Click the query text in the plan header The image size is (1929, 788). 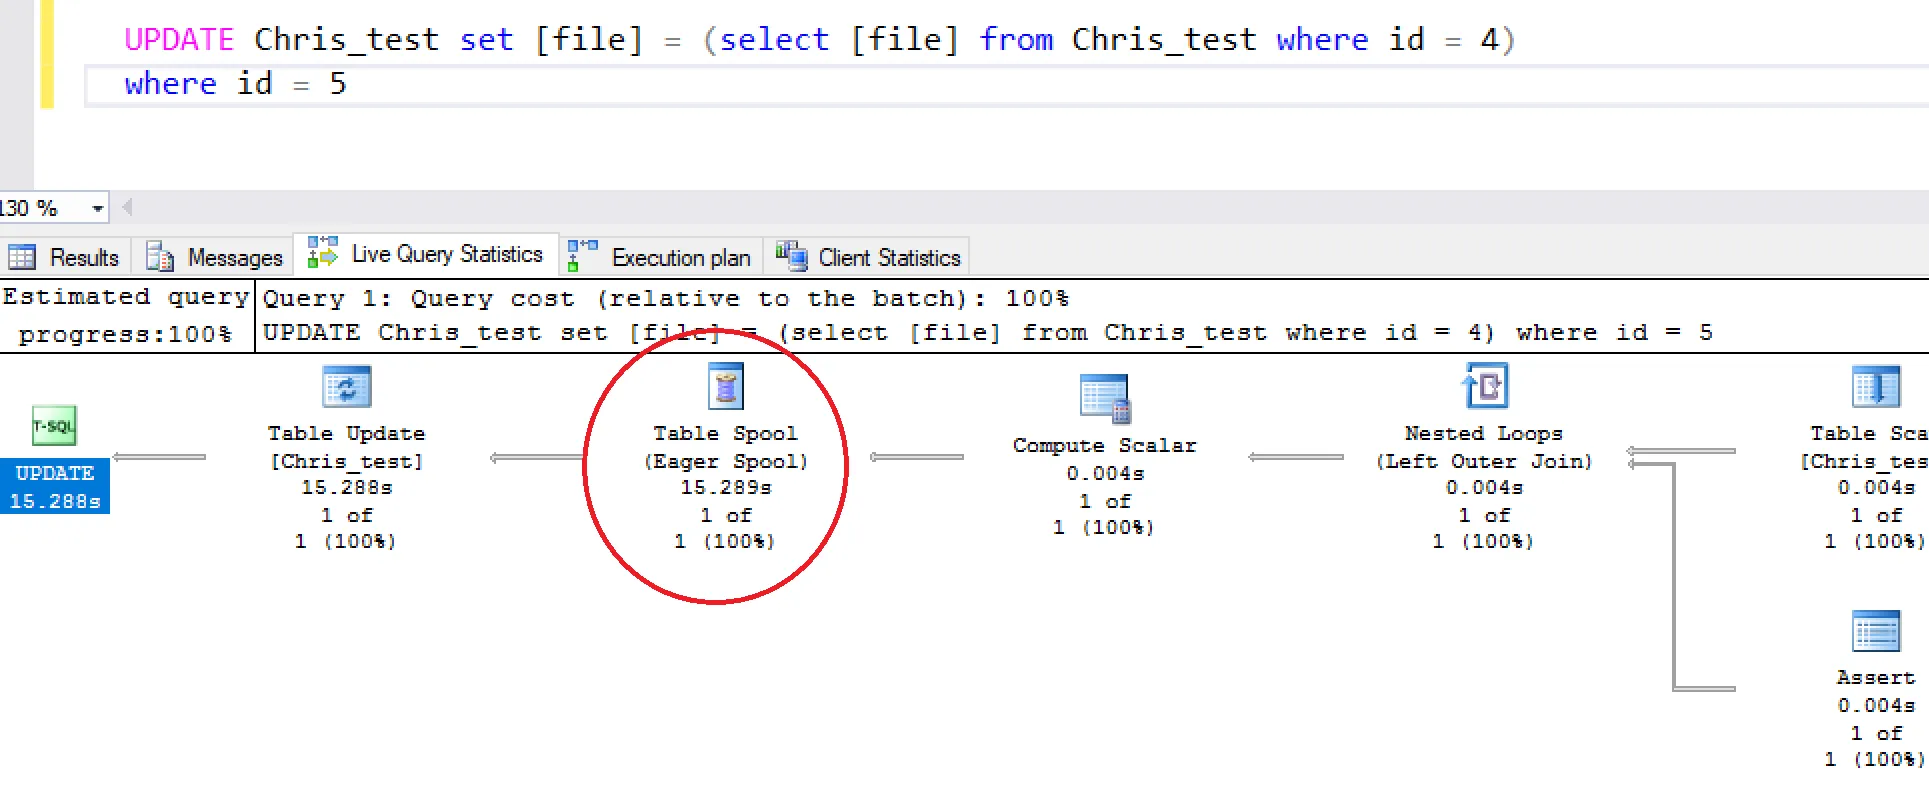[988, 332]
